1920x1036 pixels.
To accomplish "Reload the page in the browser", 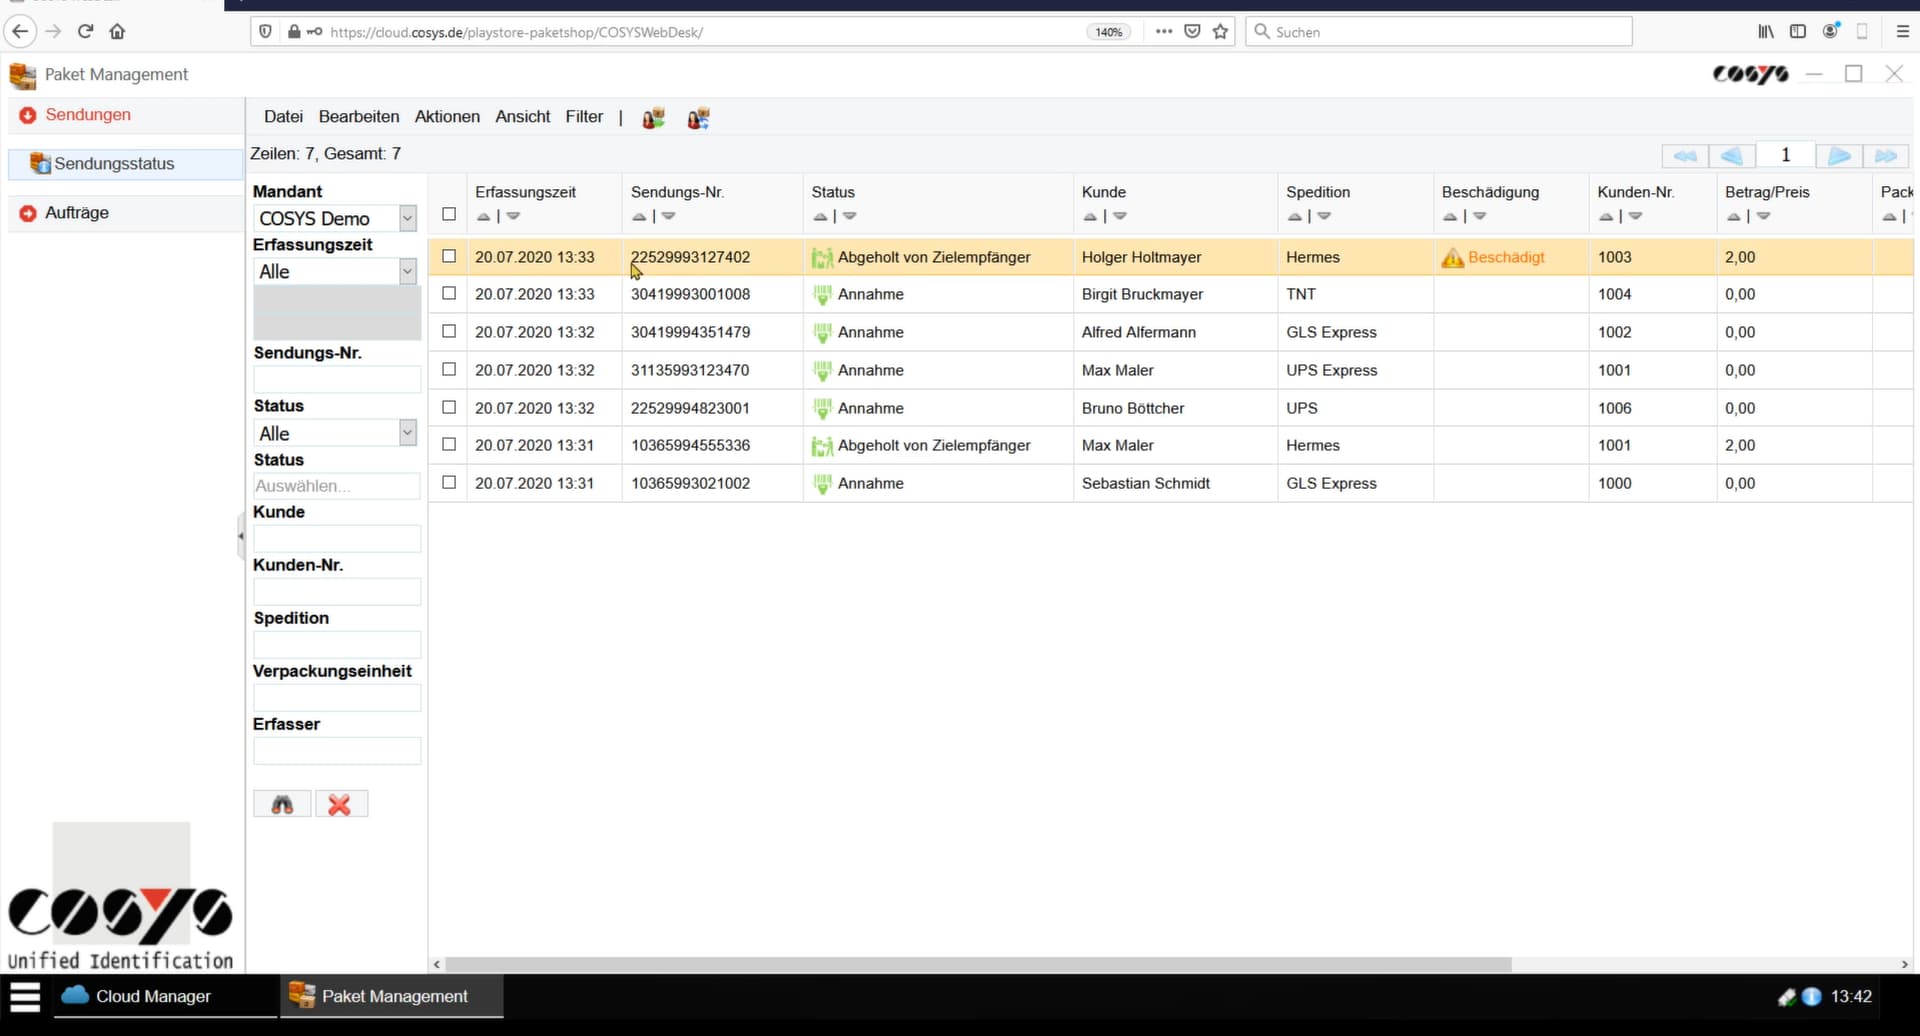I will (85, 31).
